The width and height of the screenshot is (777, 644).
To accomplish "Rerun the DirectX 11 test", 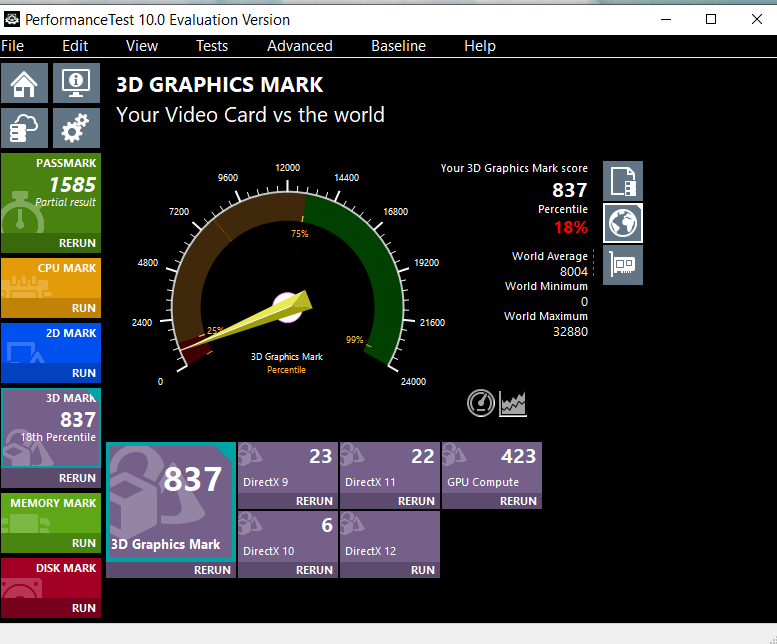I will coord(390,501).
